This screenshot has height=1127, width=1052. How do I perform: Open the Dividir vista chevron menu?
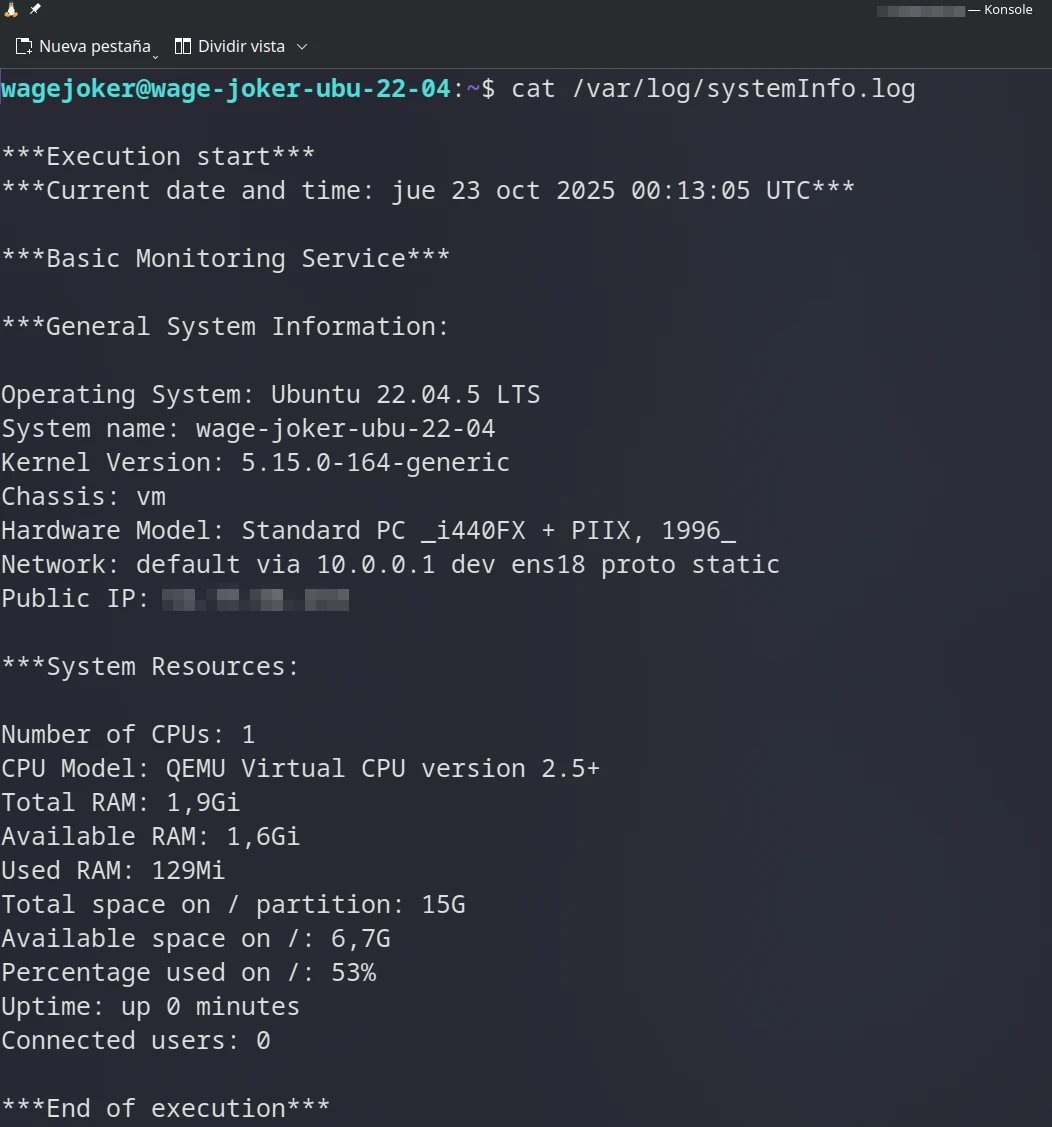302,46
